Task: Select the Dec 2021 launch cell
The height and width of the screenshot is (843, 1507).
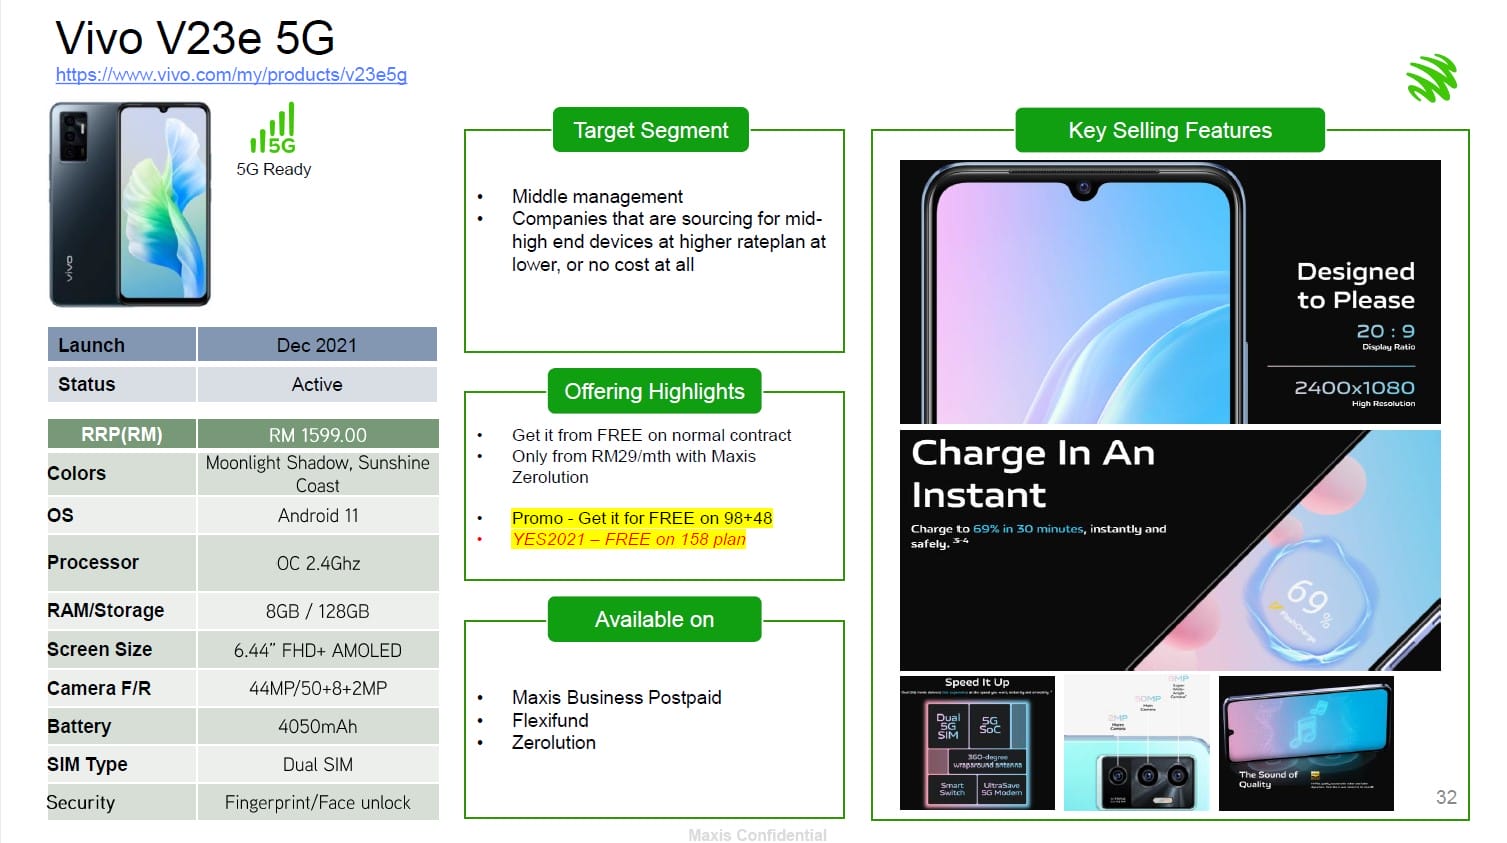Action: [317, 345]
